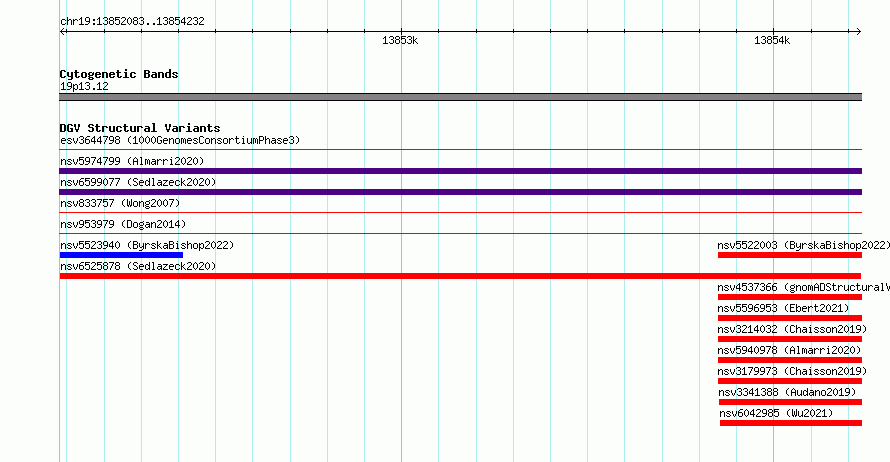Open the nsv5940978 Almarri2020 label

pyautogui.click(x=790, y=350)
